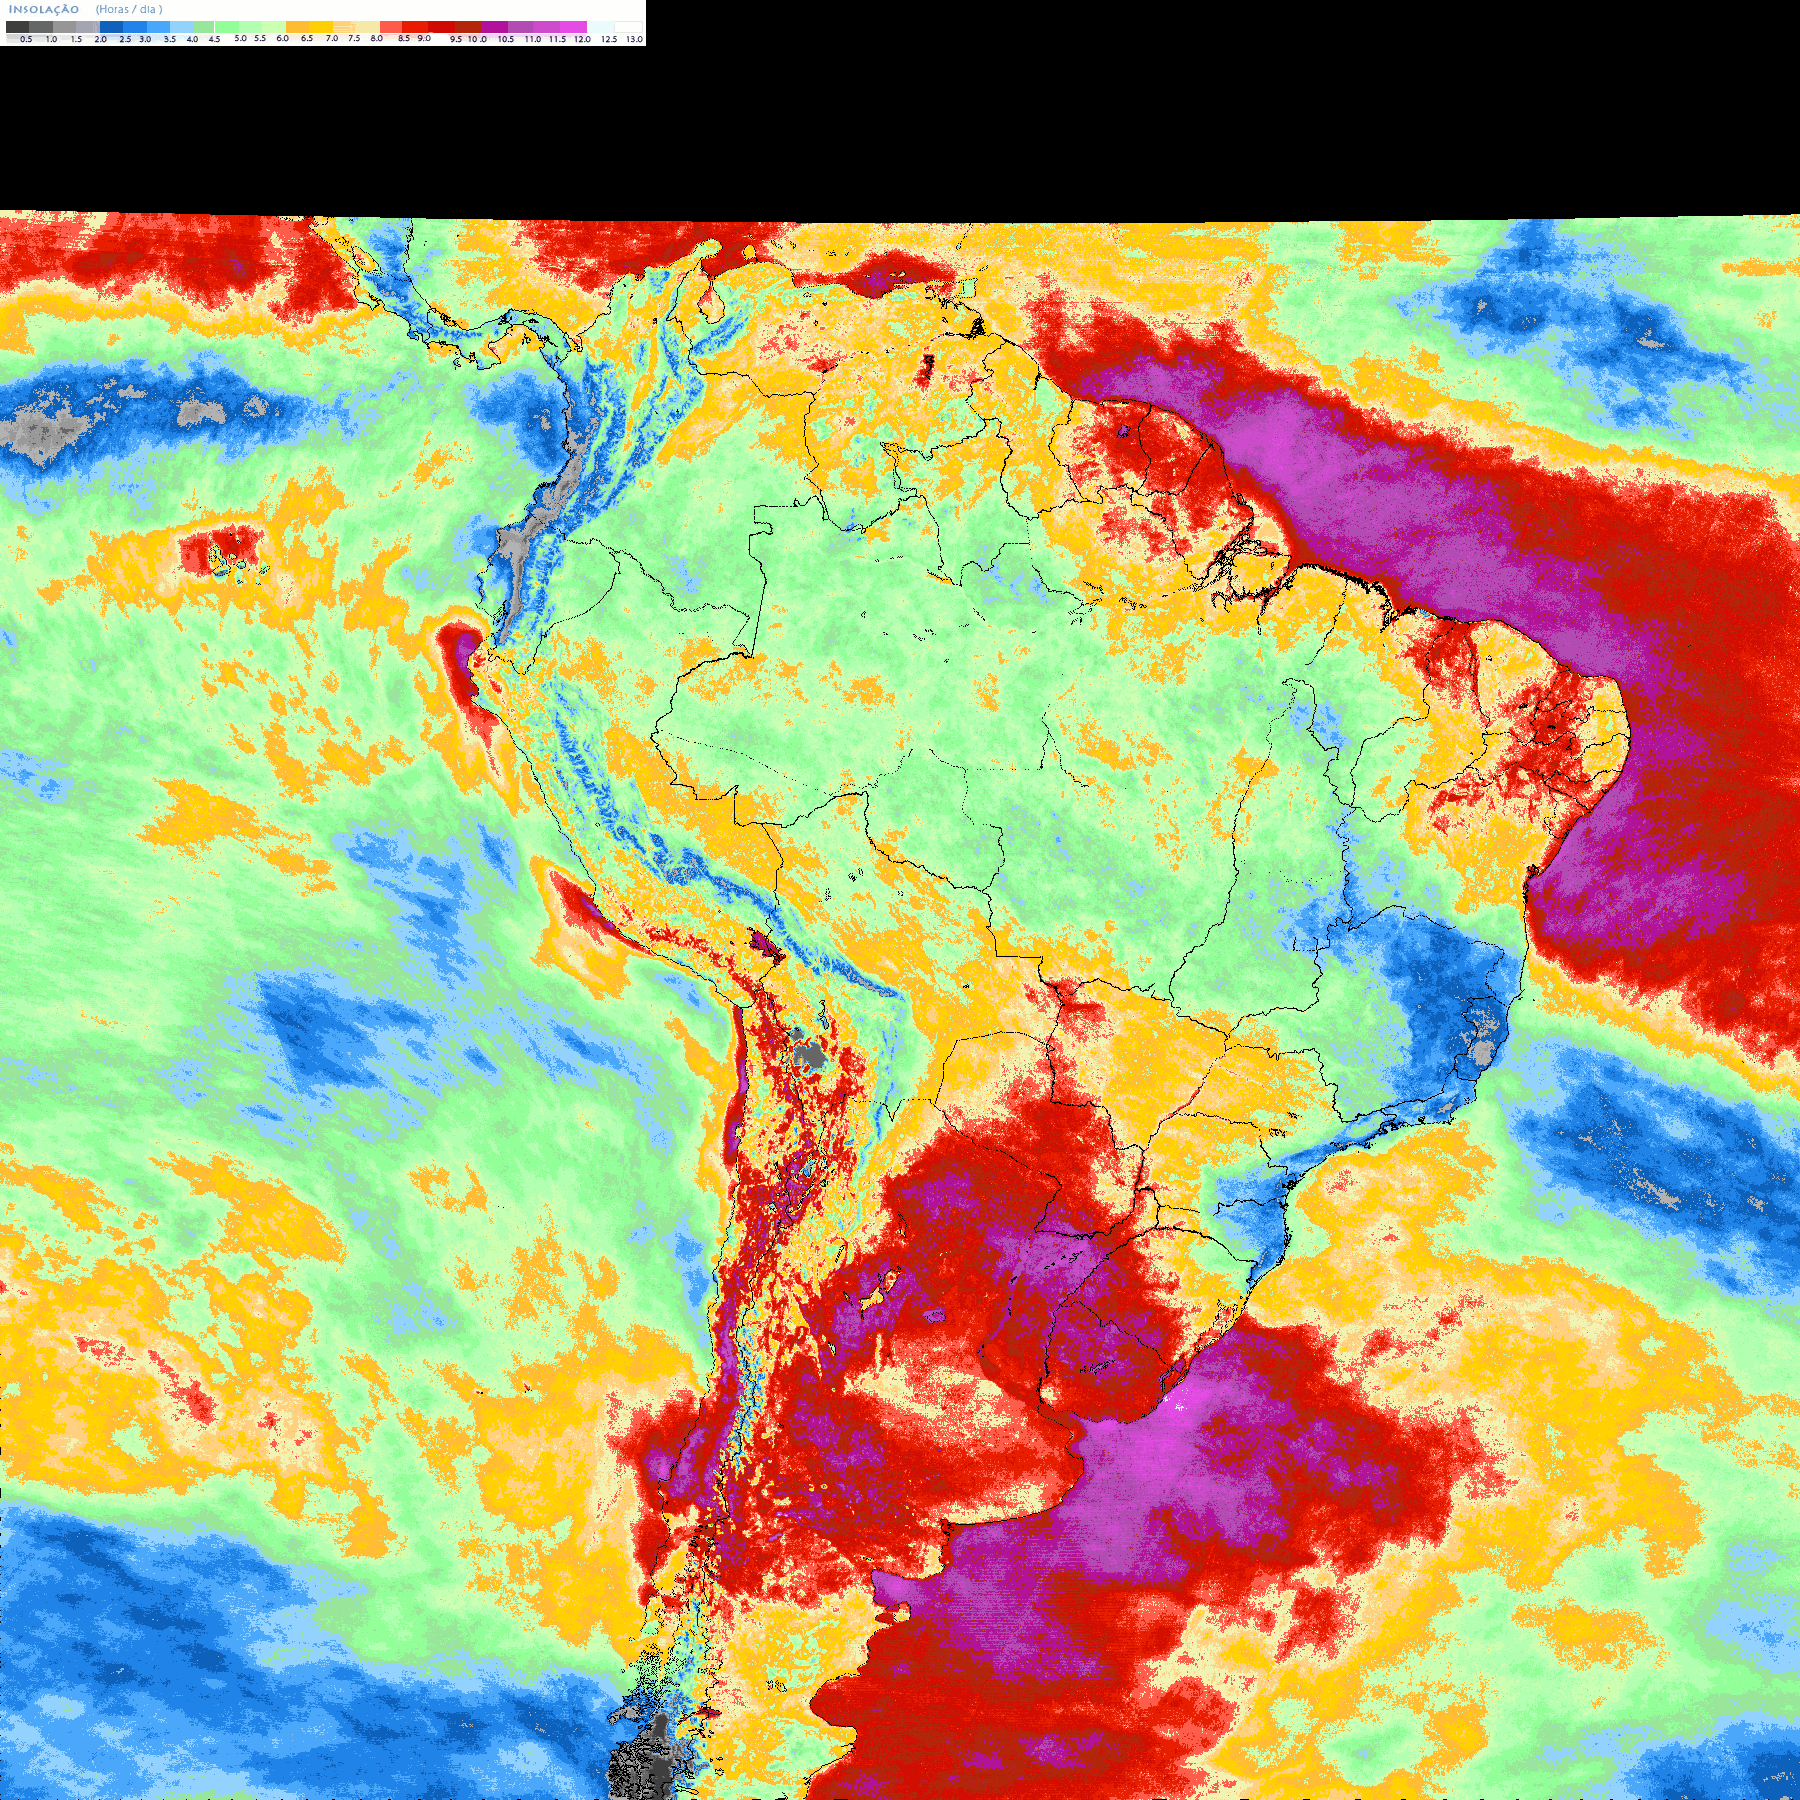Click the 4.0 legend value
Image resolution: width=1800 pixels, height=1800 pixels.
tap(192, 39)
